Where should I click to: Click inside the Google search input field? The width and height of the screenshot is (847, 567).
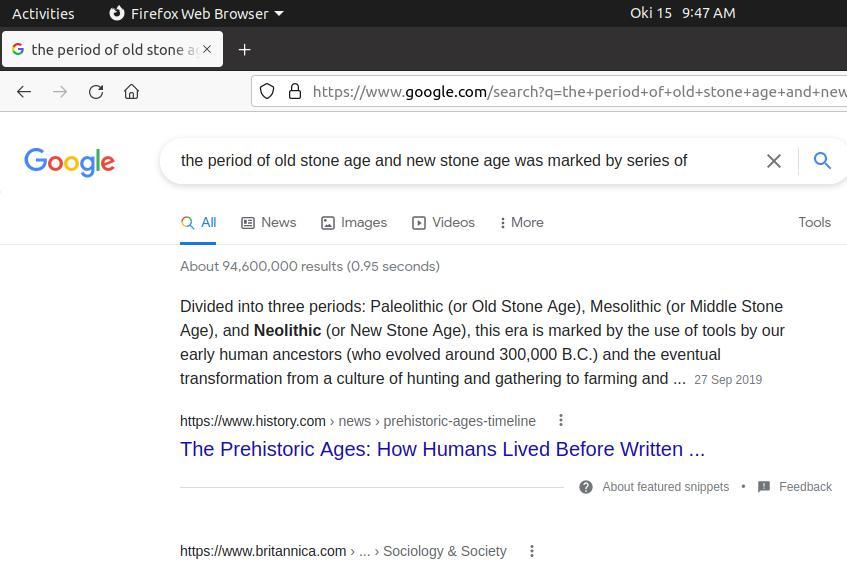(460, 160)
